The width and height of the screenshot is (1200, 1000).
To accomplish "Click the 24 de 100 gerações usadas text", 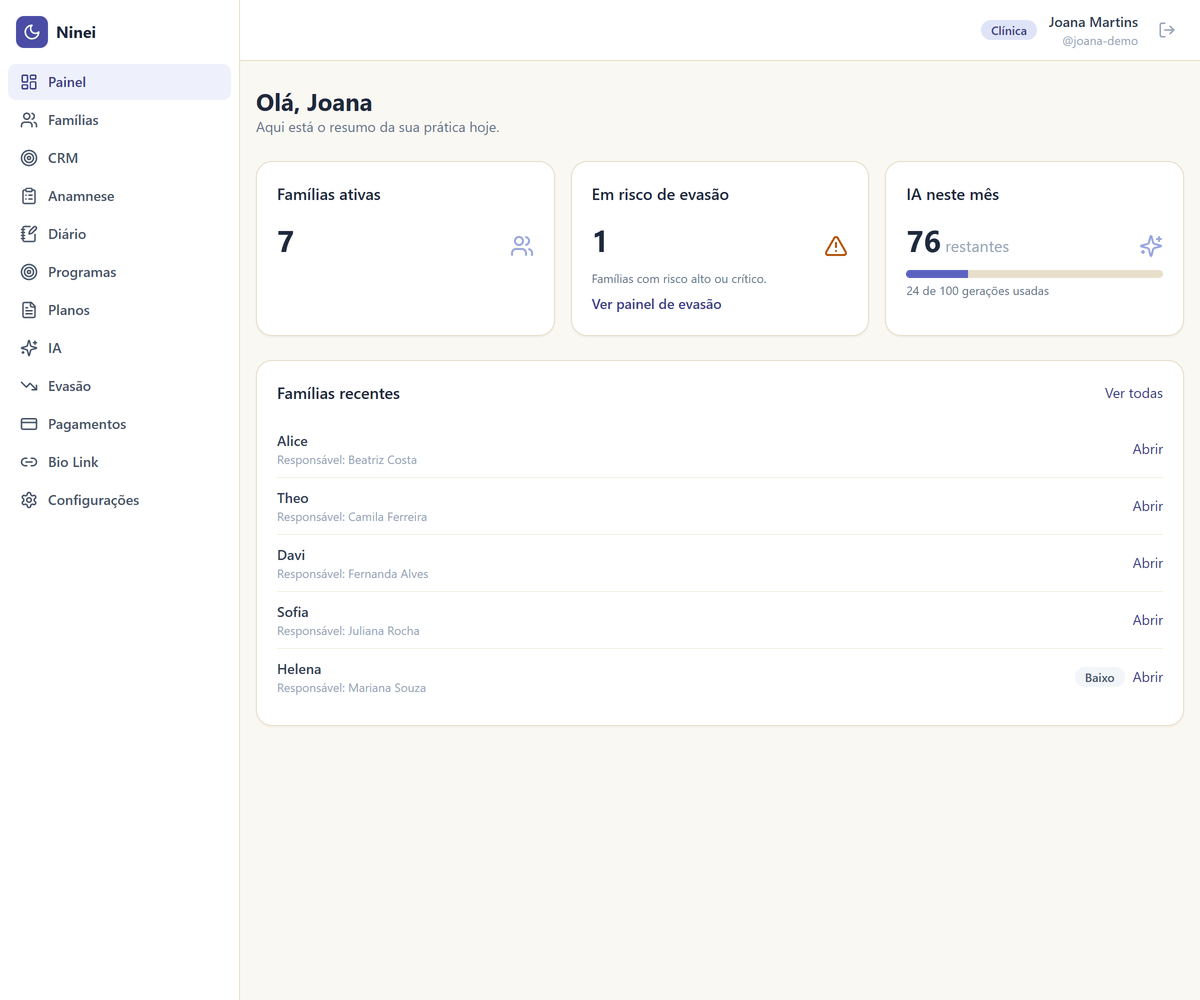I will point(977,291).
